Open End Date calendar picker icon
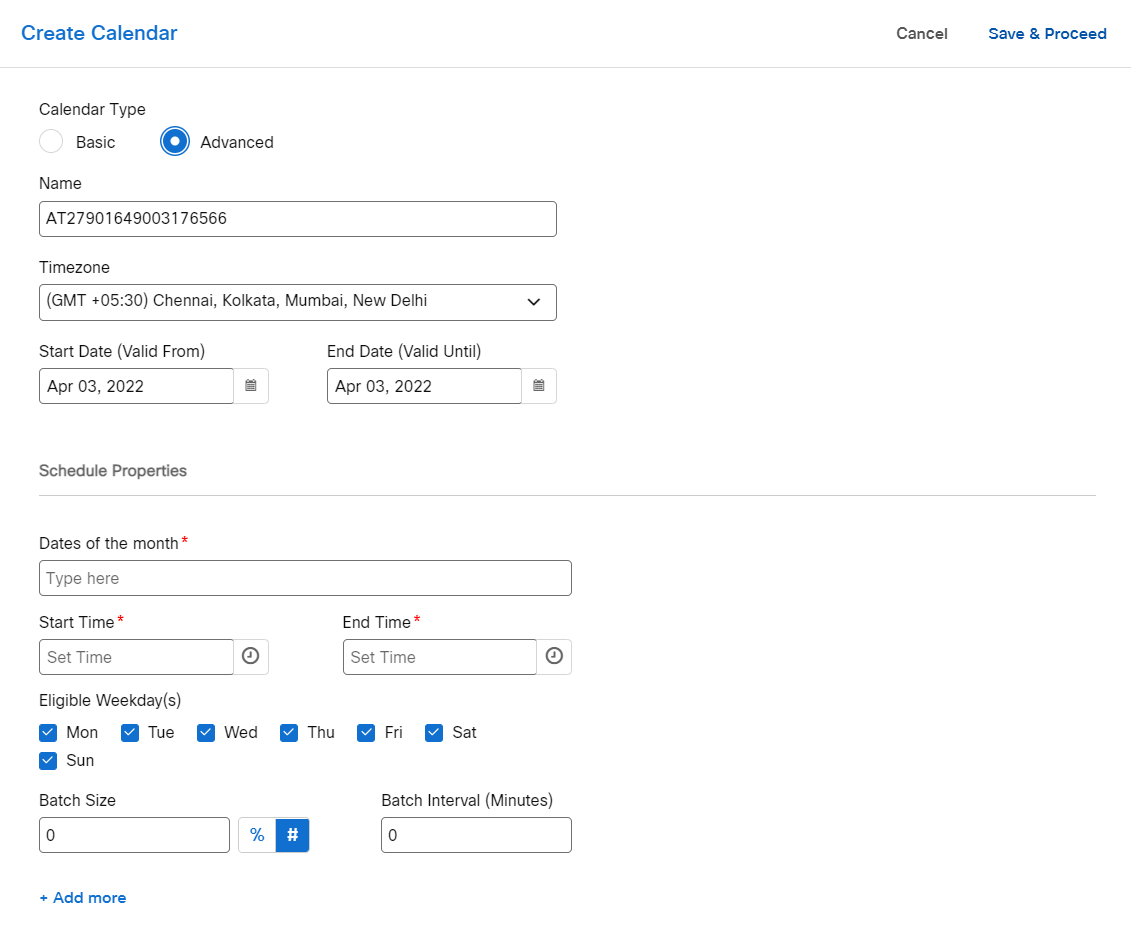The width and height of the screenshot is (1131, 941). pos(539,386)
